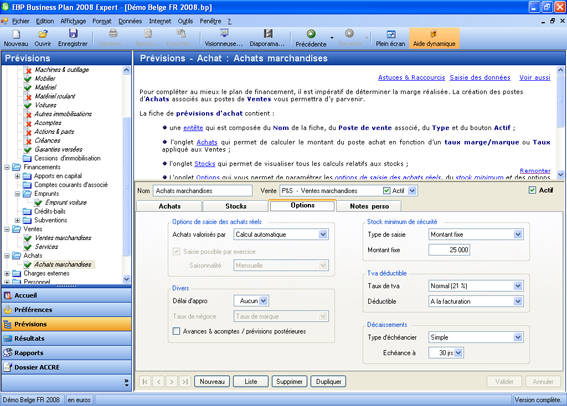Click the Nouveau toolbar icon
The height and width of the screenshot is (406, 567).
click(16, 38)
